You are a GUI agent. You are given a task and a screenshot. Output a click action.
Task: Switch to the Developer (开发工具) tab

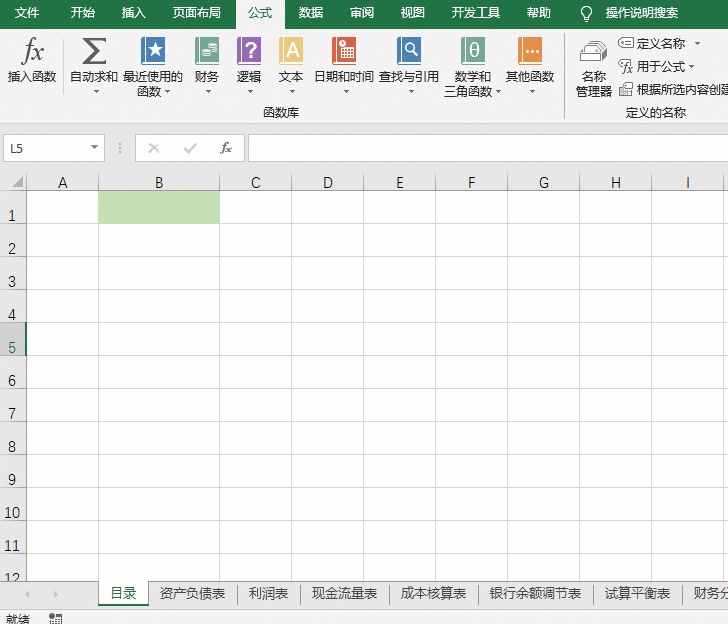(475, 13)
